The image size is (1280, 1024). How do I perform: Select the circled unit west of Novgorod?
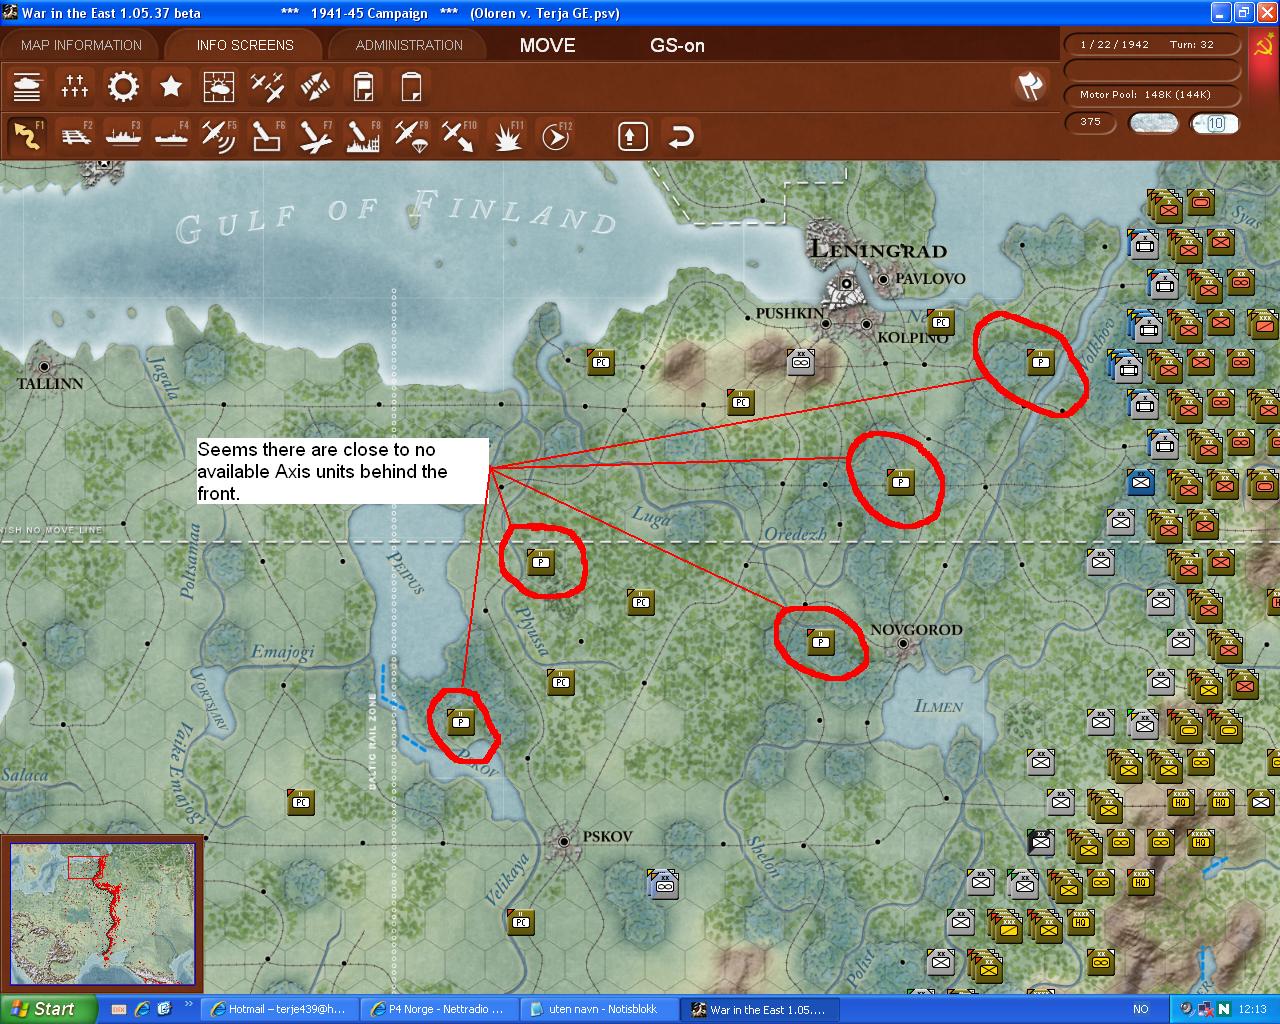pos(821,642)
